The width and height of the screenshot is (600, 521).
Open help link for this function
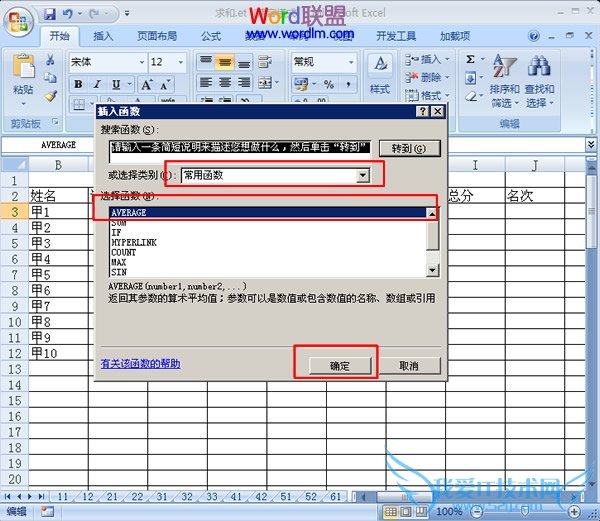click(140, 363)
